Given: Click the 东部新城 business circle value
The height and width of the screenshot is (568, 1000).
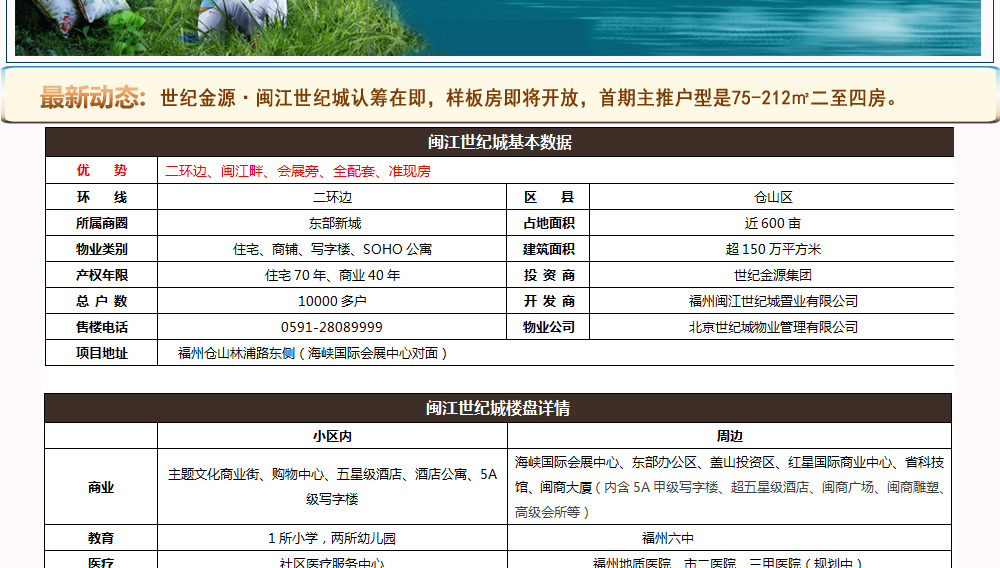Looking at the screenshot, I should [x=332, y=223].
